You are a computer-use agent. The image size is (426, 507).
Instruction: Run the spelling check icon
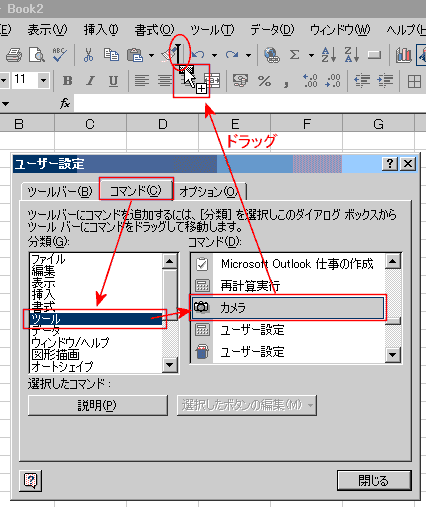[59, 55]
